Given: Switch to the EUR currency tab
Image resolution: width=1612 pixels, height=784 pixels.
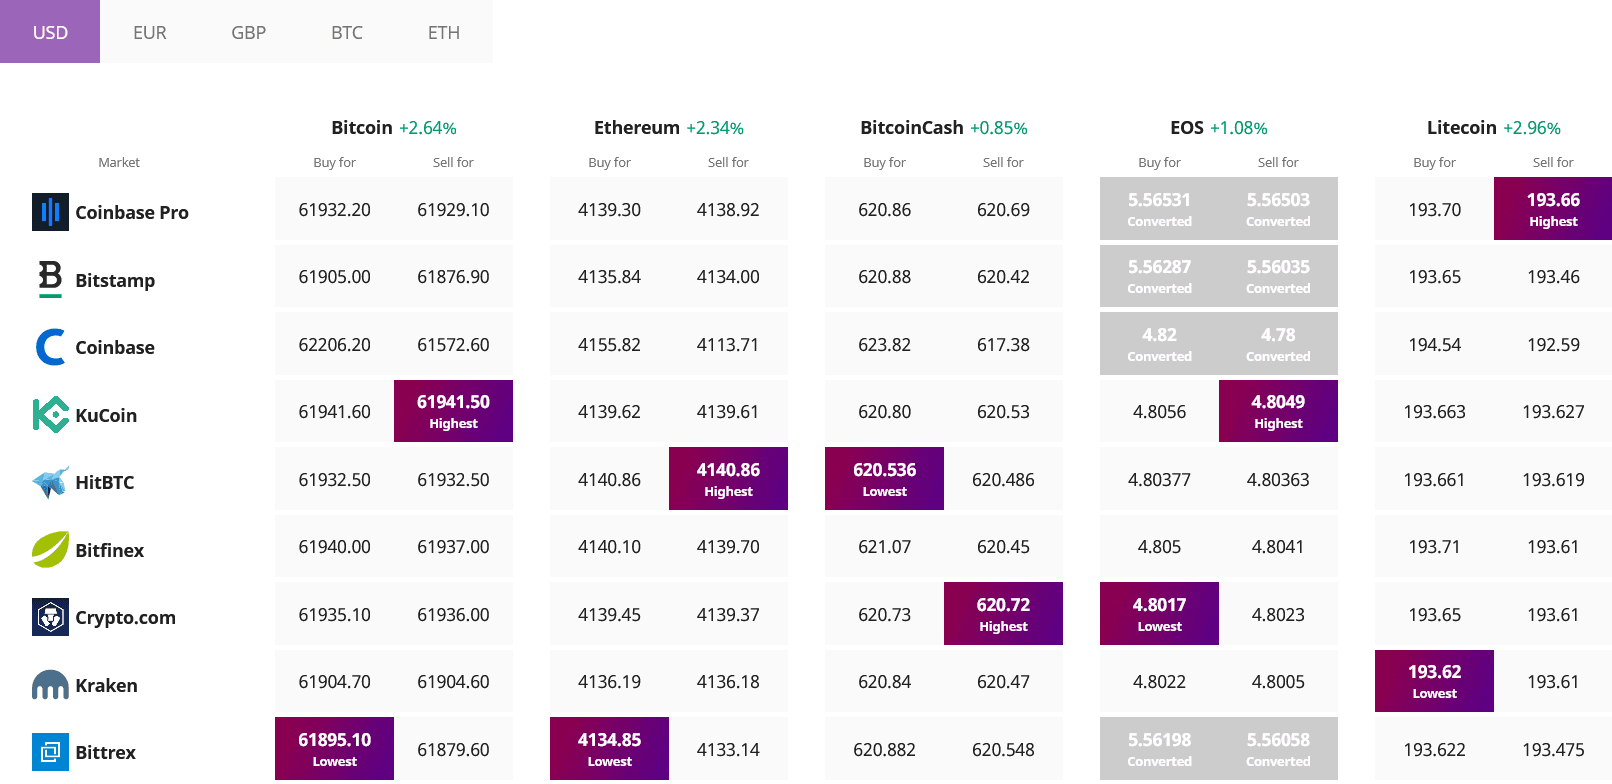Looking at the screenshot, I should (x=150, y=32).
